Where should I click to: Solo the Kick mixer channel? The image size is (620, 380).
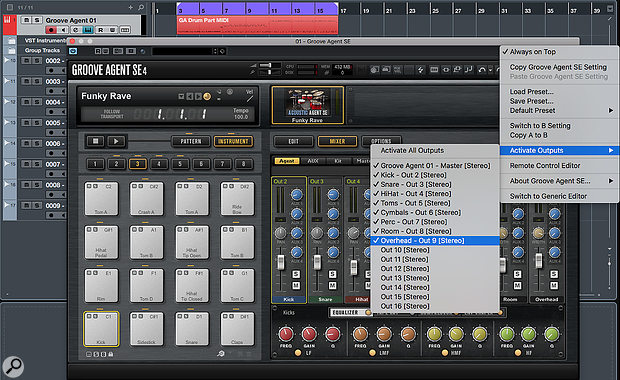(x=296, y=274)
